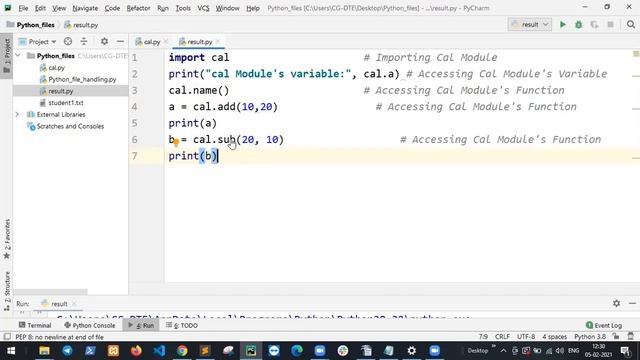Screen dimensions: 640x360
Task: Open Run panel settings gear
Action: tap(616, 303)
